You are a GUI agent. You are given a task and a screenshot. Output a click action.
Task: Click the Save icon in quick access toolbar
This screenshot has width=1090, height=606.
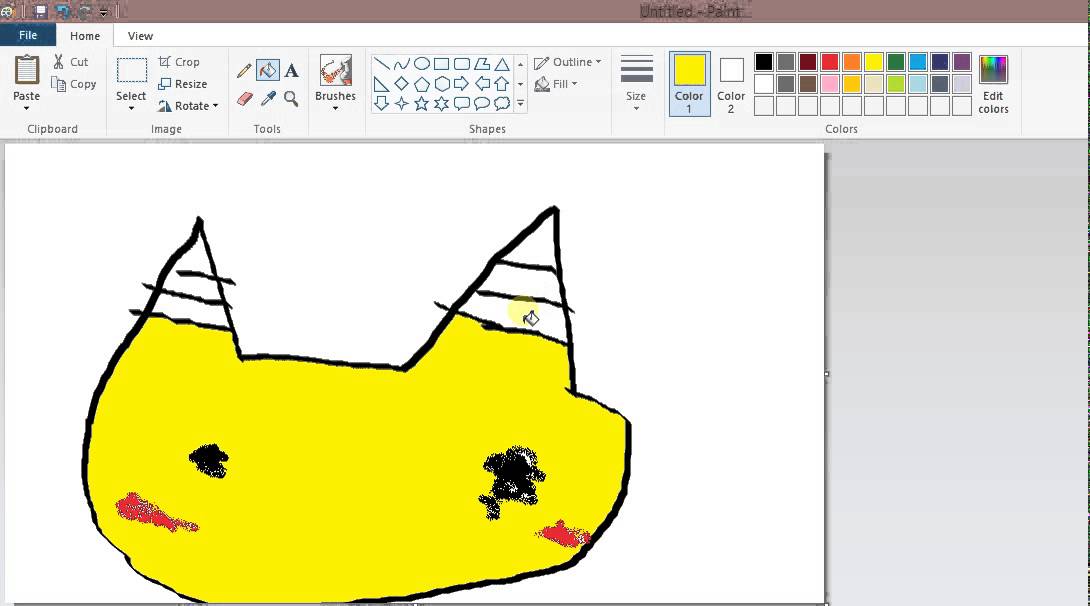[39, 10]
